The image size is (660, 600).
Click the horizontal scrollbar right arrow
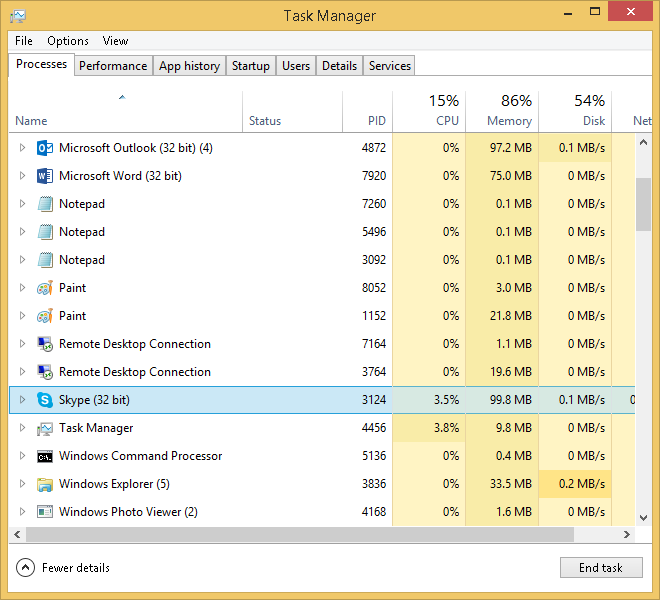click(627, 535)
